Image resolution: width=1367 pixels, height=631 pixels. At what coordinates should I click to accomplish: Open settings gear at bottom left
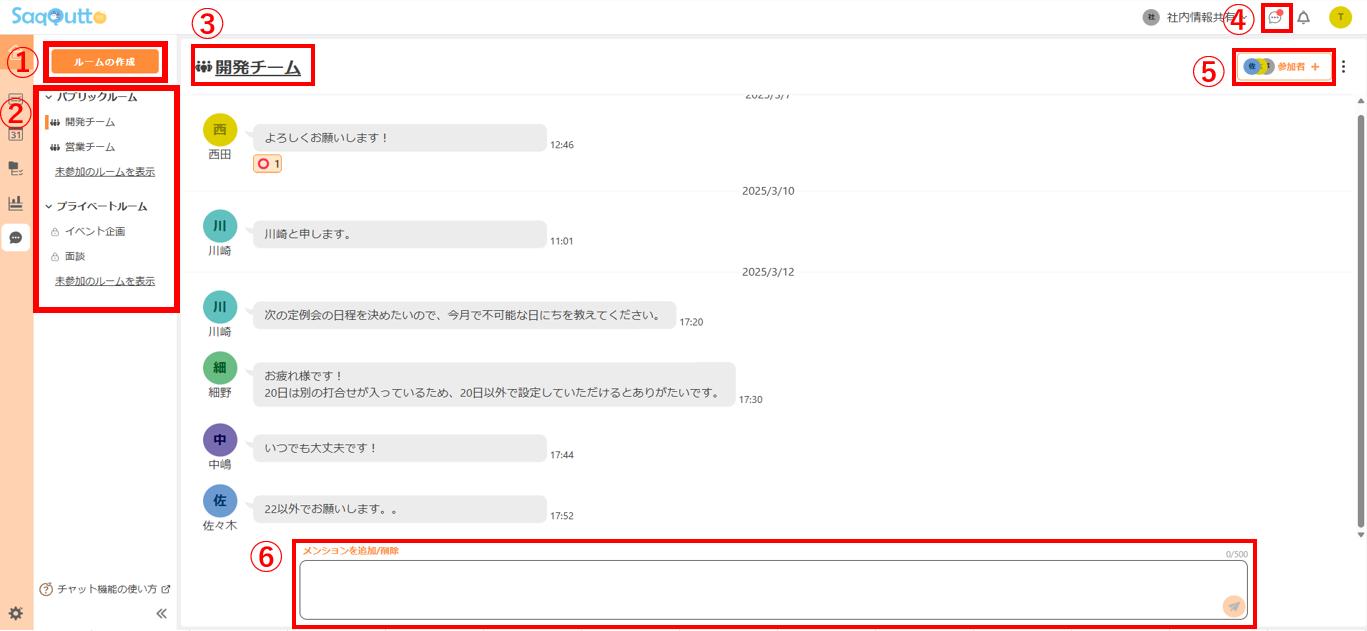click(16, 613)
